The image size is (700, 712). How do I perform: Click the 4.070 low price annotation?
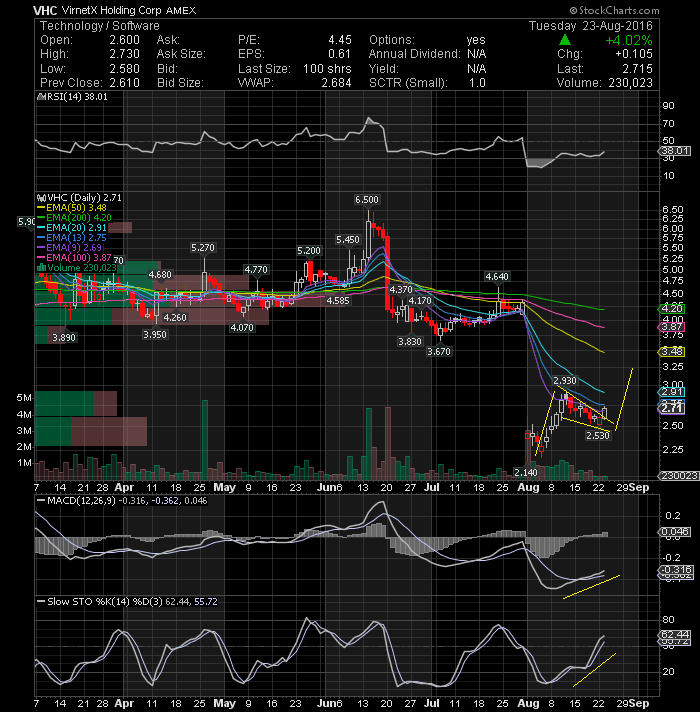pos(242,327)
